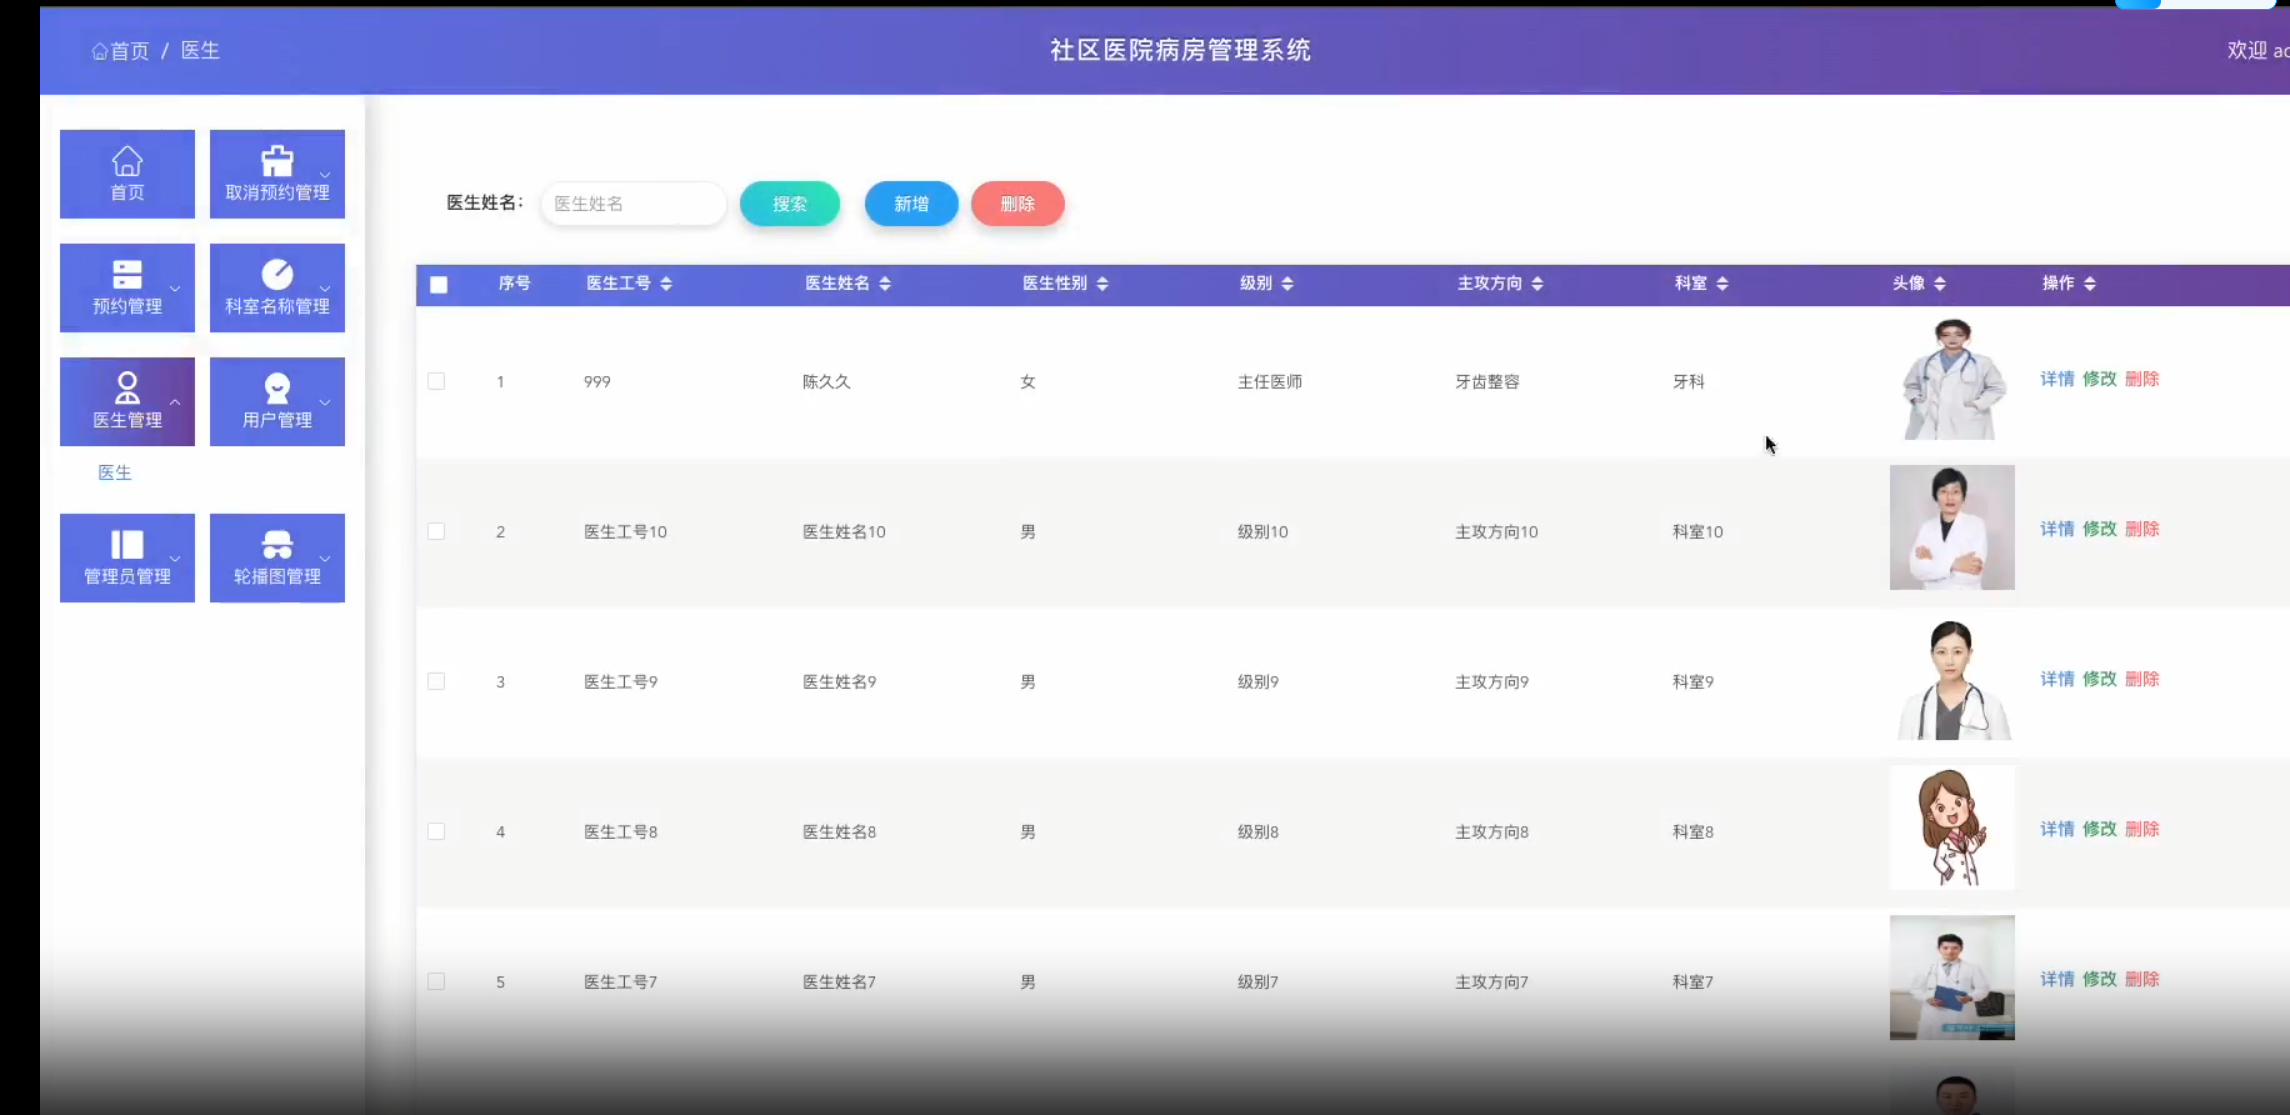
Task: Click the green 搜索 button
Action: tap(789, 204)
